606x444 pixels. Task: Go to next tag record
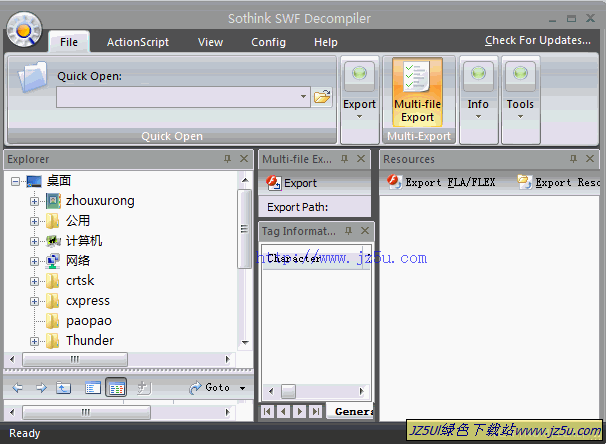pos(300,411)
